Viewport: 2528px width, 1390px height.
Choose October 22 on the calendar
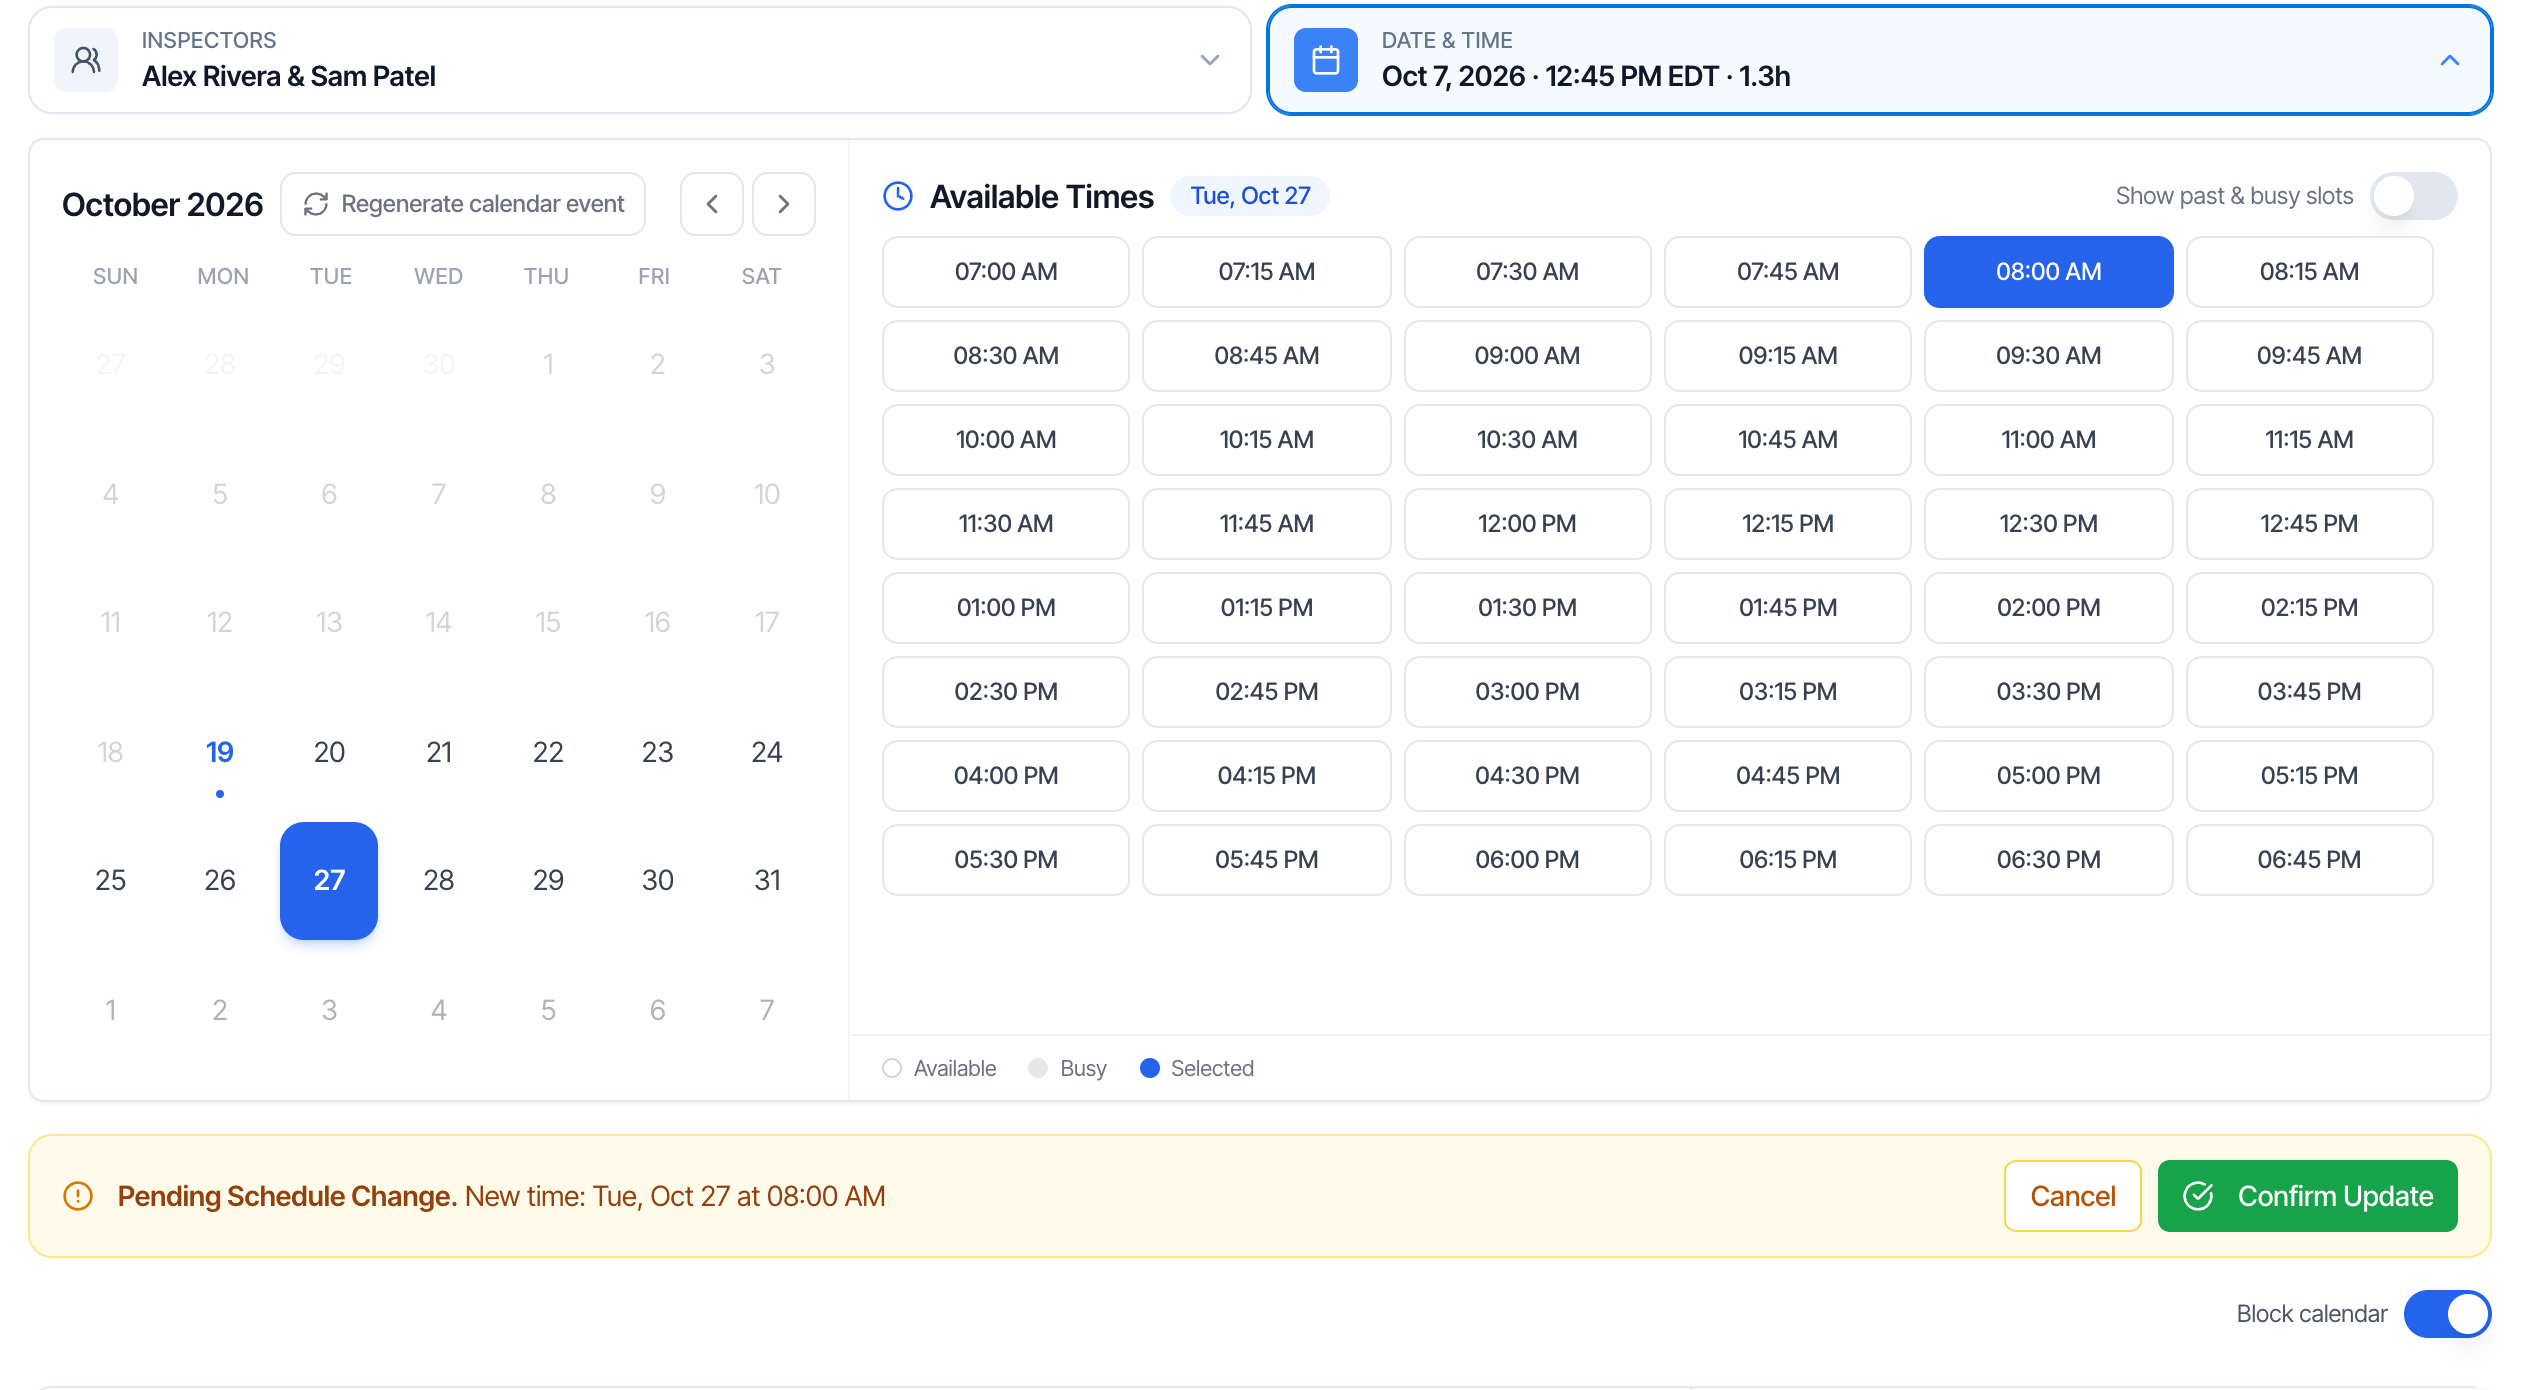(548, 752)
